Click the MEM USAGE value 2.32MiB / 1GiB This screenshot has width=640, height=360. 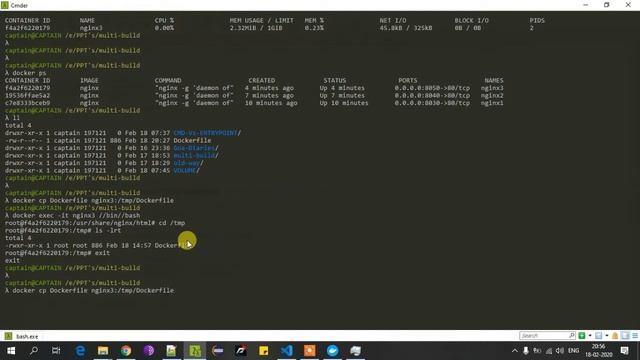tap(256, 28)
